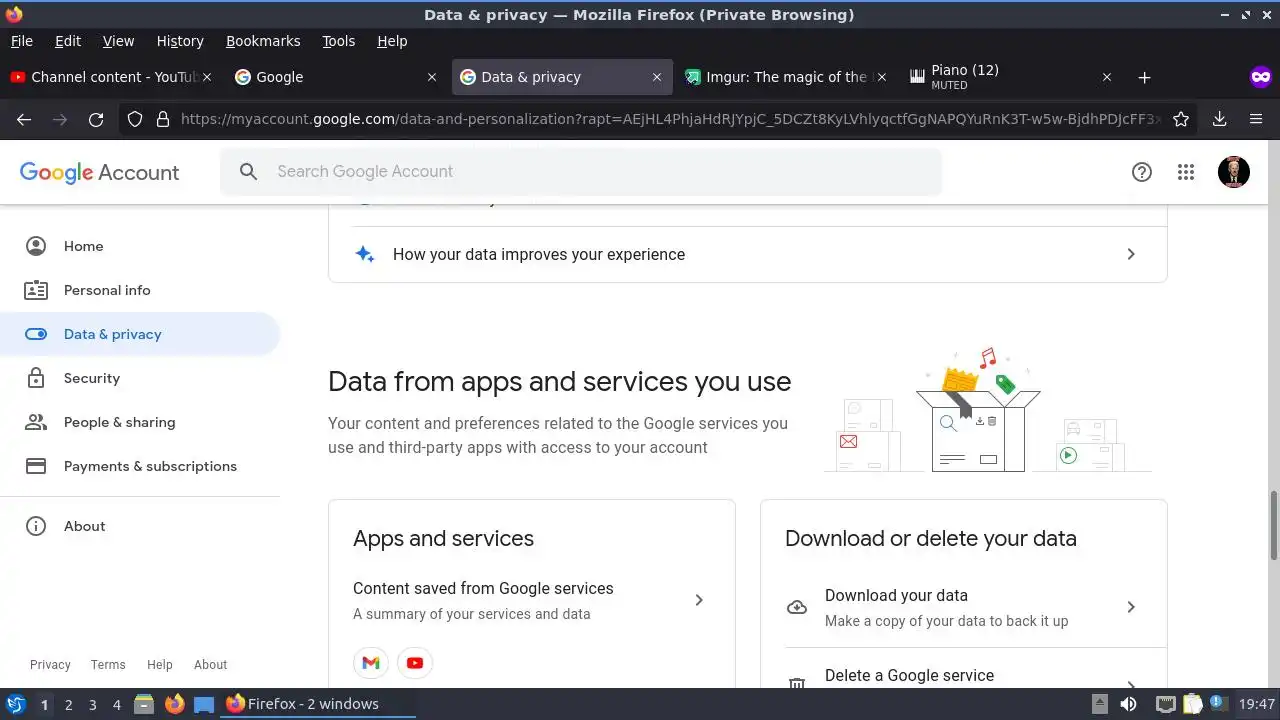This screenshot has width=1280, height=720.
Task: Open the Firefox hamburger application menu
Action: (x=1256, y=119)
